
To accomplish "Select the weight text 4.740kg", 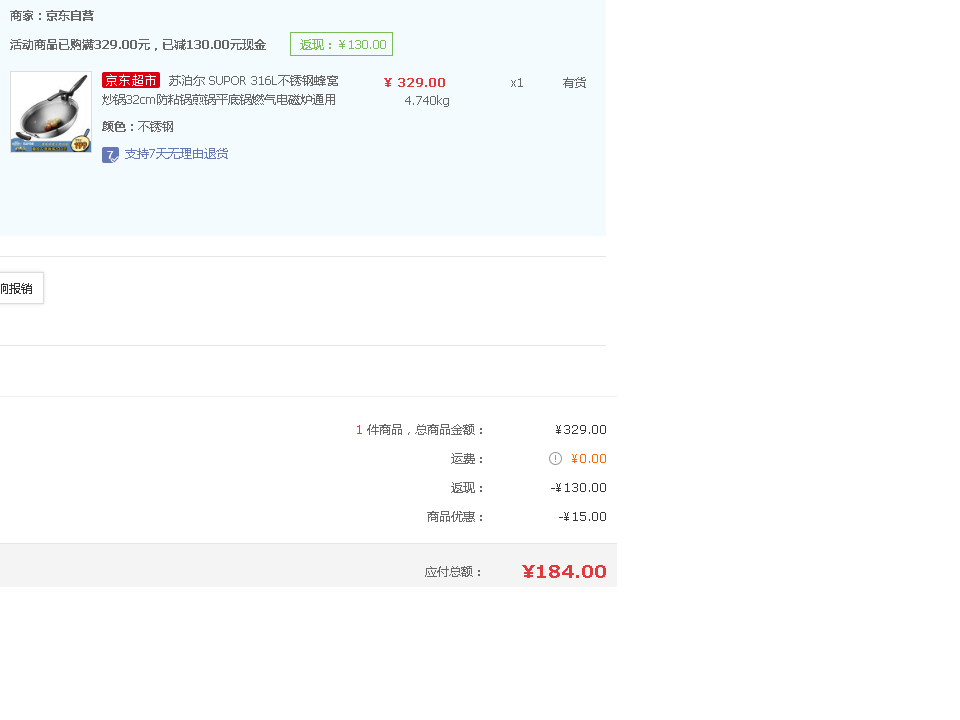I will pyautogui.click(x=427, y=100).
